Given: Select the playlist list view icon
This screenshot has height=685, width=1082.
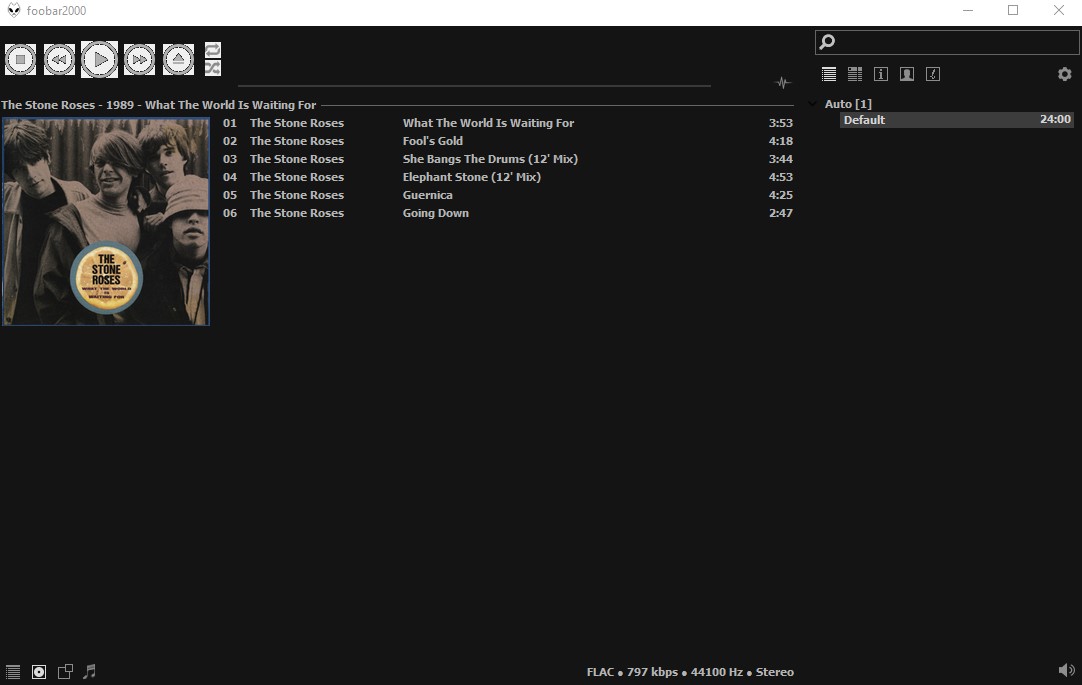Looking at the screenshot, I should [829, 74].
